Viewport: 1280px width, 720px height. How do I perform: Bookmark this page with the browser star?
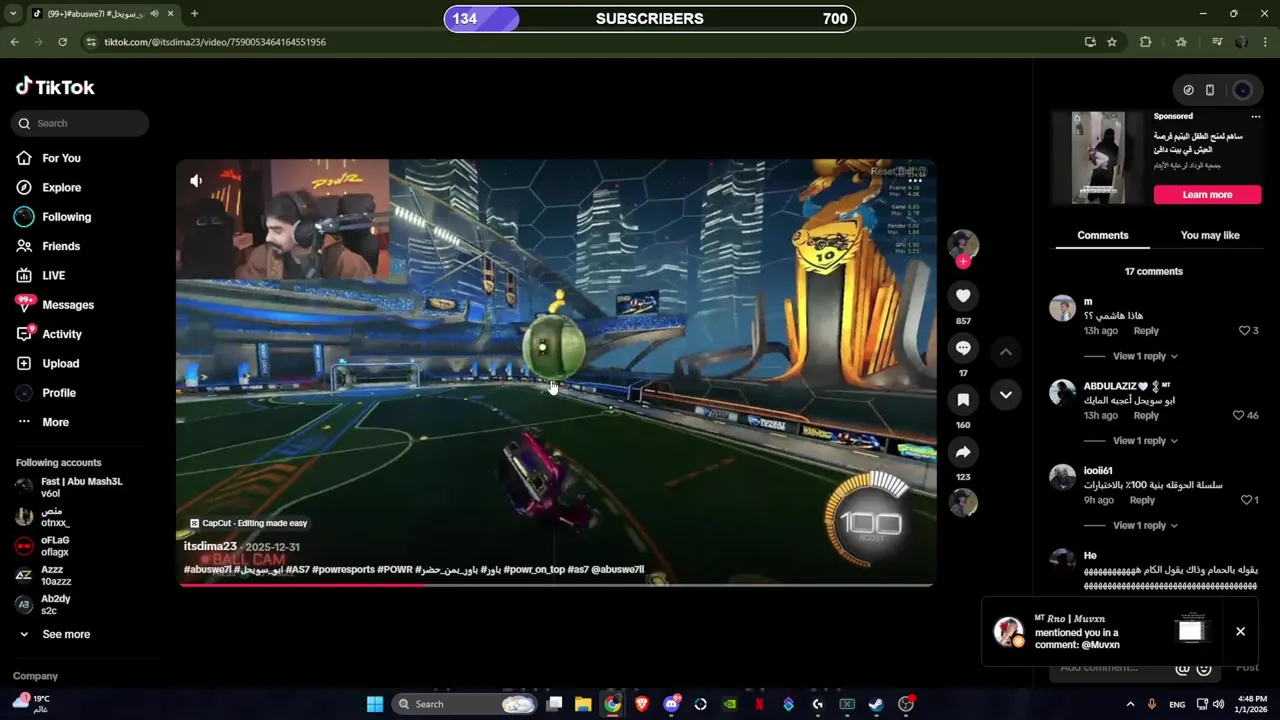pos(1112,42)
